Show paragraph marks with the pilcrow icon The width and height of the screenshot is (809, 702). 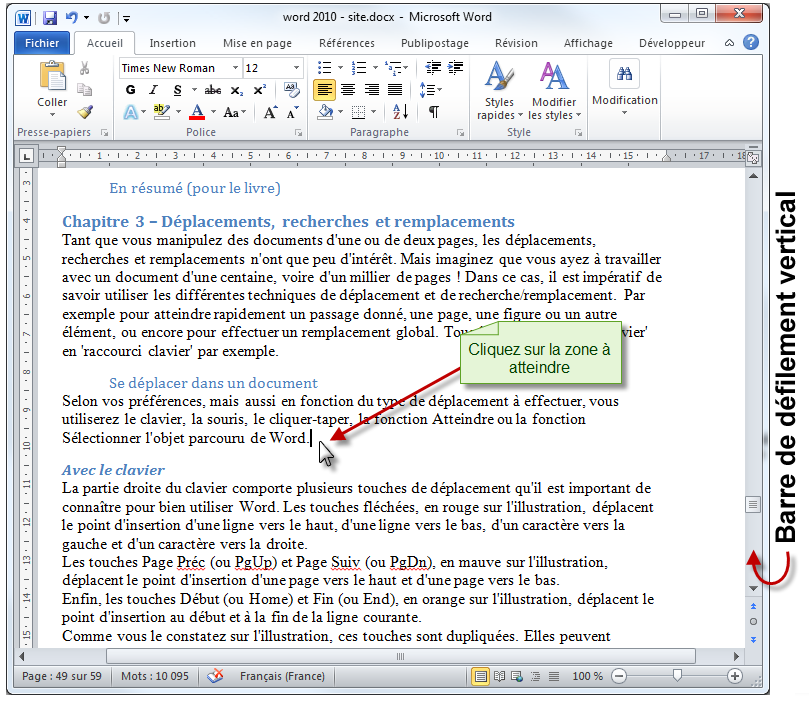tap(433, 112)
